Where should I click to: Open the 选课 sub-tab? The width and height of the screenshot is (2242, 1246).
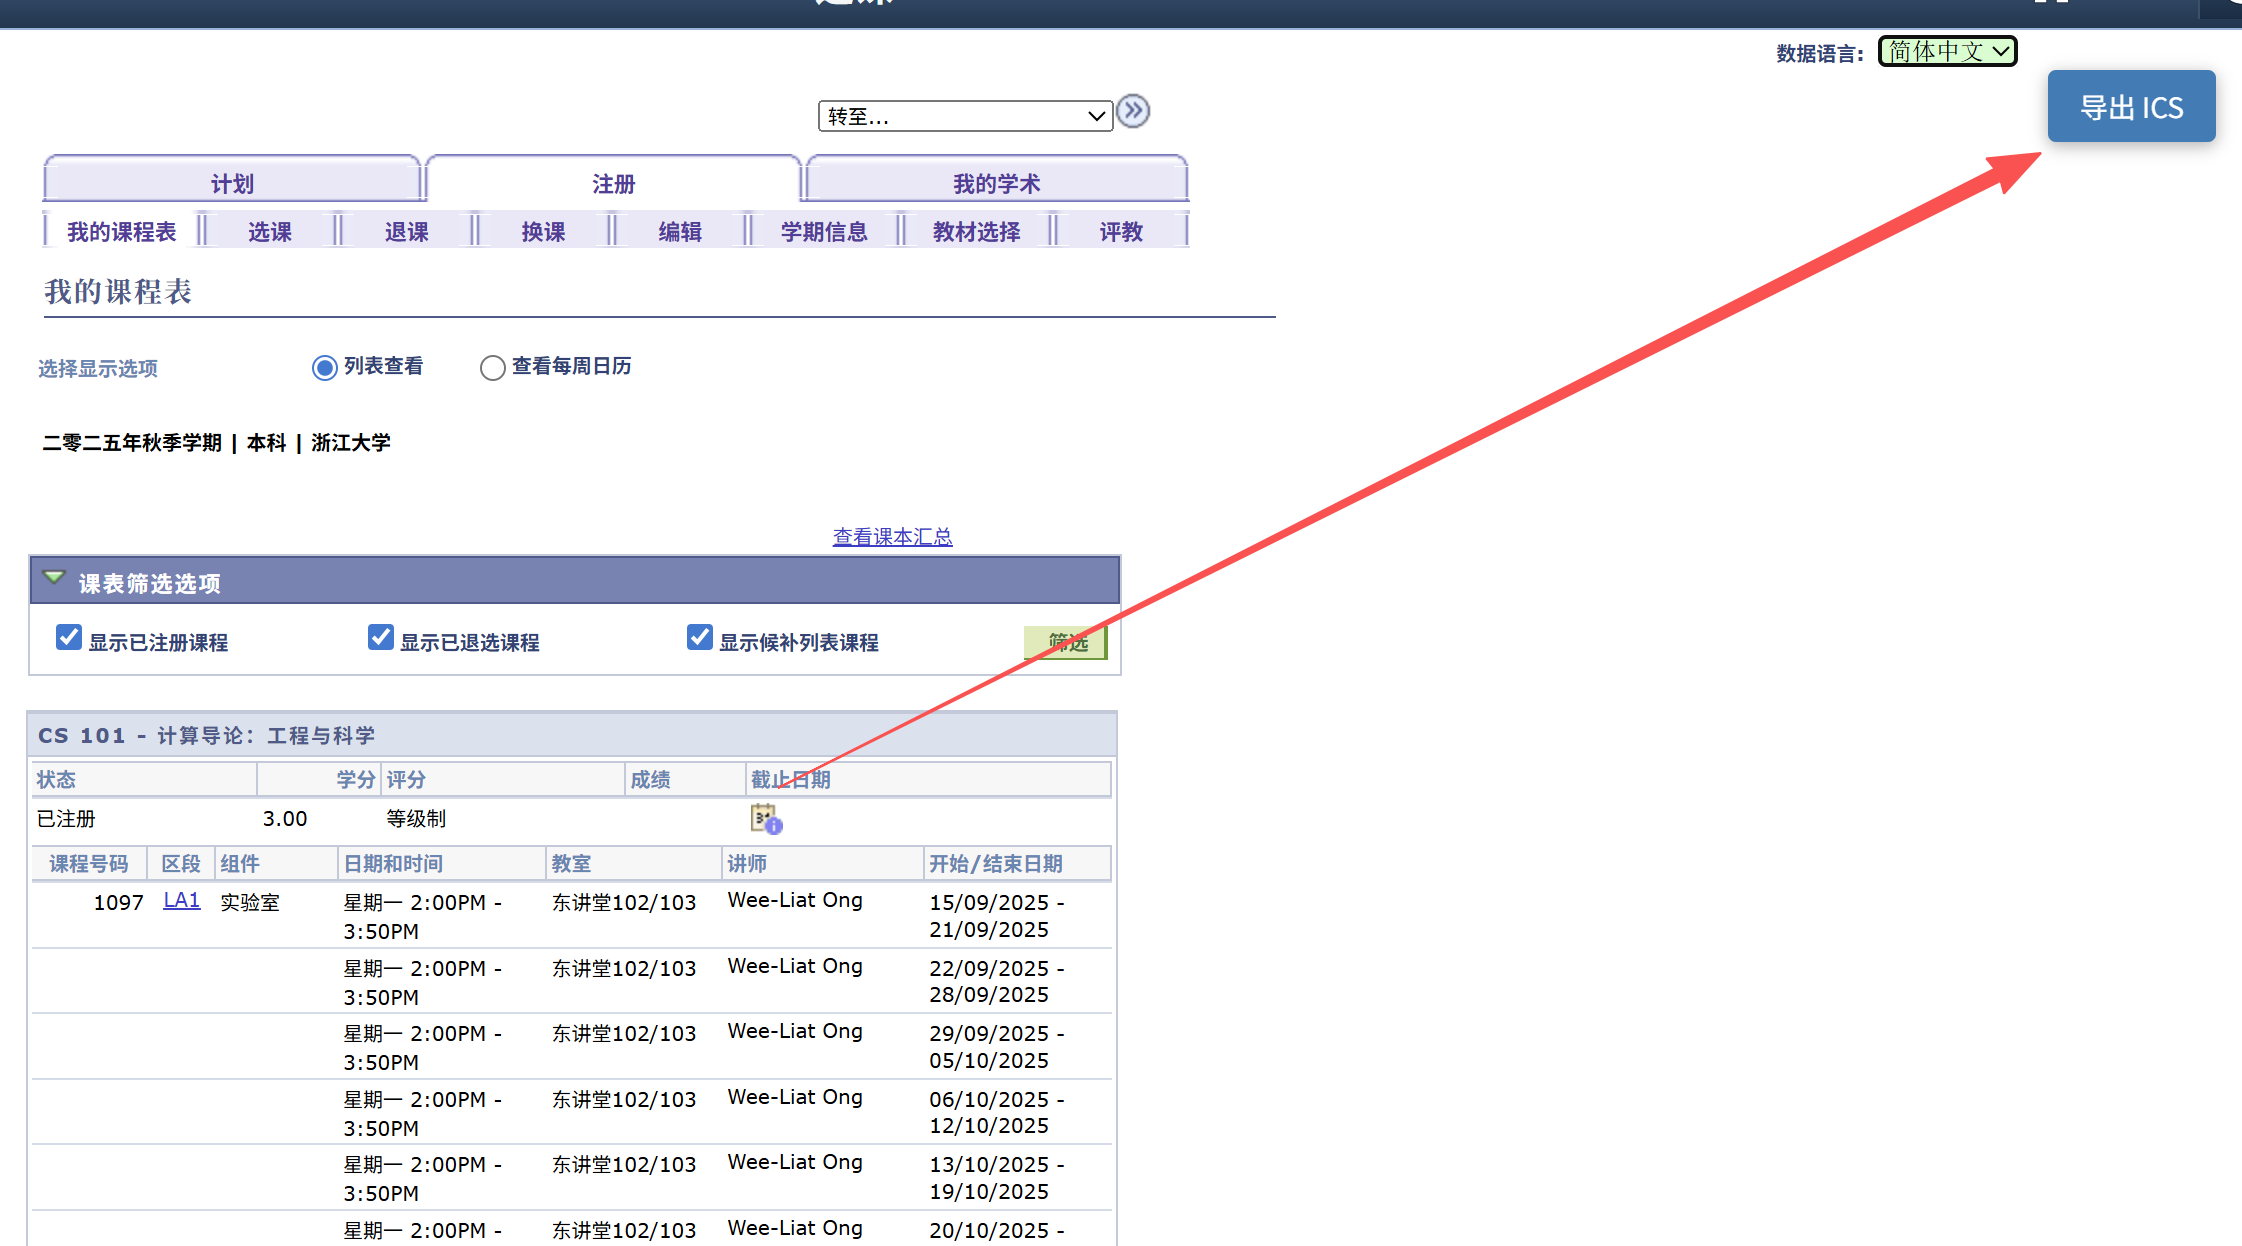pyautogui.click(x=269, y=232)
